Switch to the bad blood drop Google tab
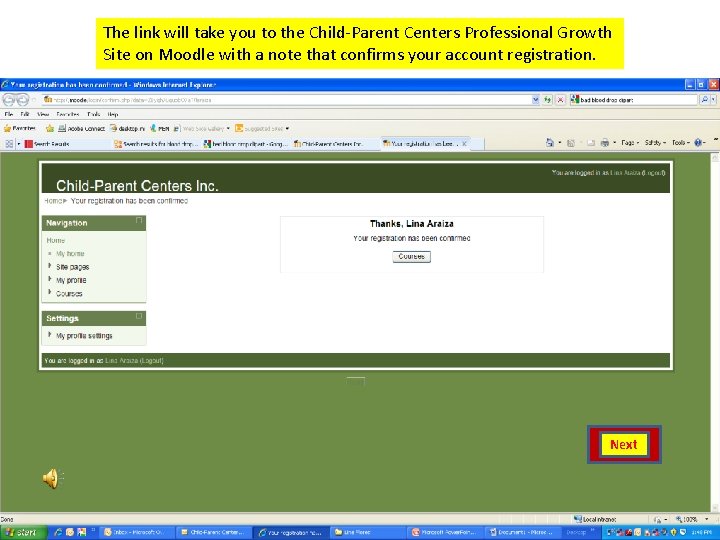This screenshot has width=720, height=540. pyautogui.click(x=246, y=144)
